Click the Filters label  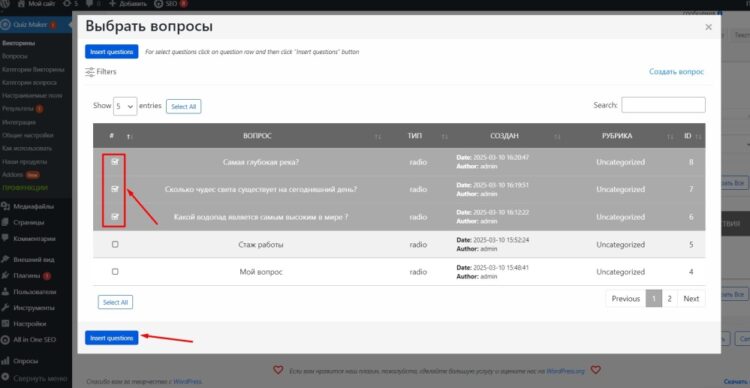coord(106,72)
